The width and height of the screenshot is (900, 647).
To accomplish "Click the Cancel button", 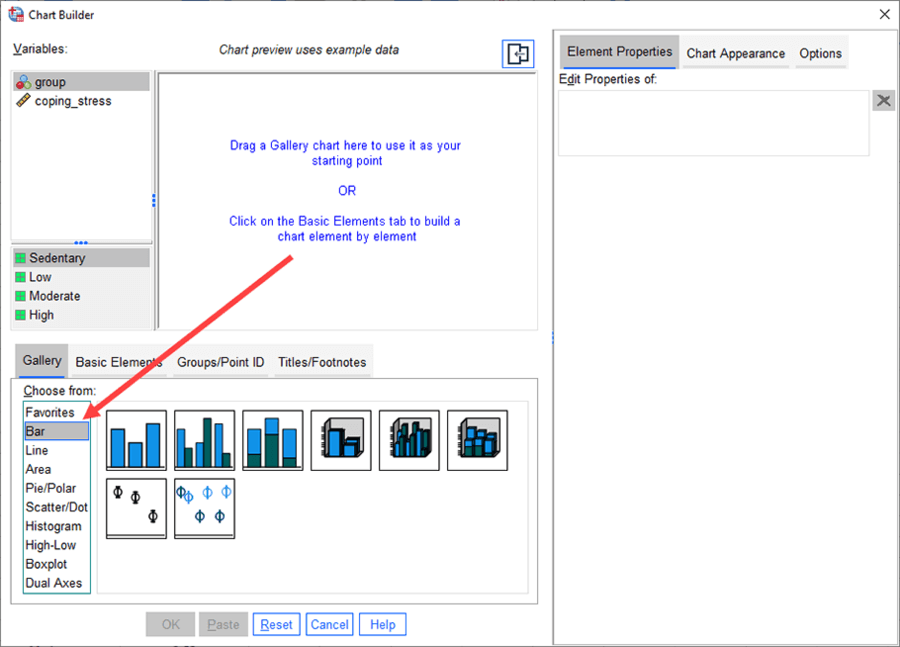I will [x=329, y=624].
